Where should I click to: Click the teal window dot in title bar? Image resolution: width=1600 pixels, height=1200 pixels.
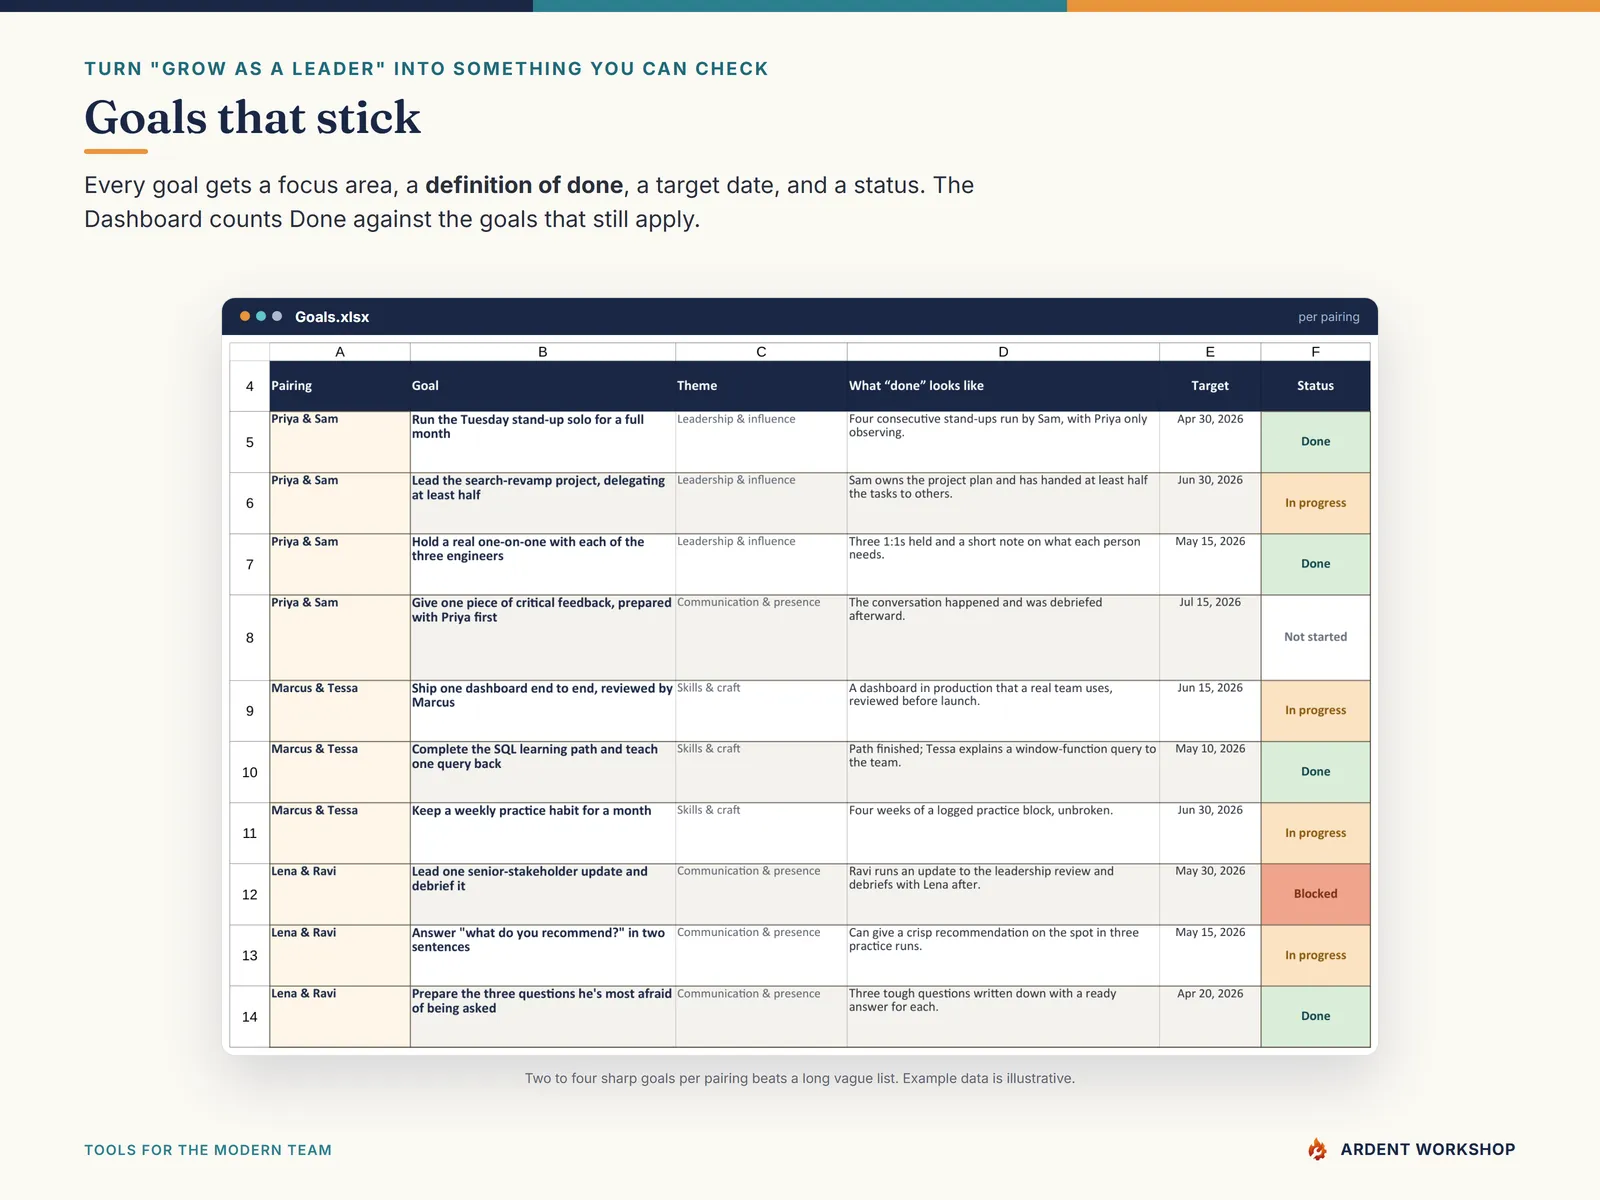tap(261, 316)
